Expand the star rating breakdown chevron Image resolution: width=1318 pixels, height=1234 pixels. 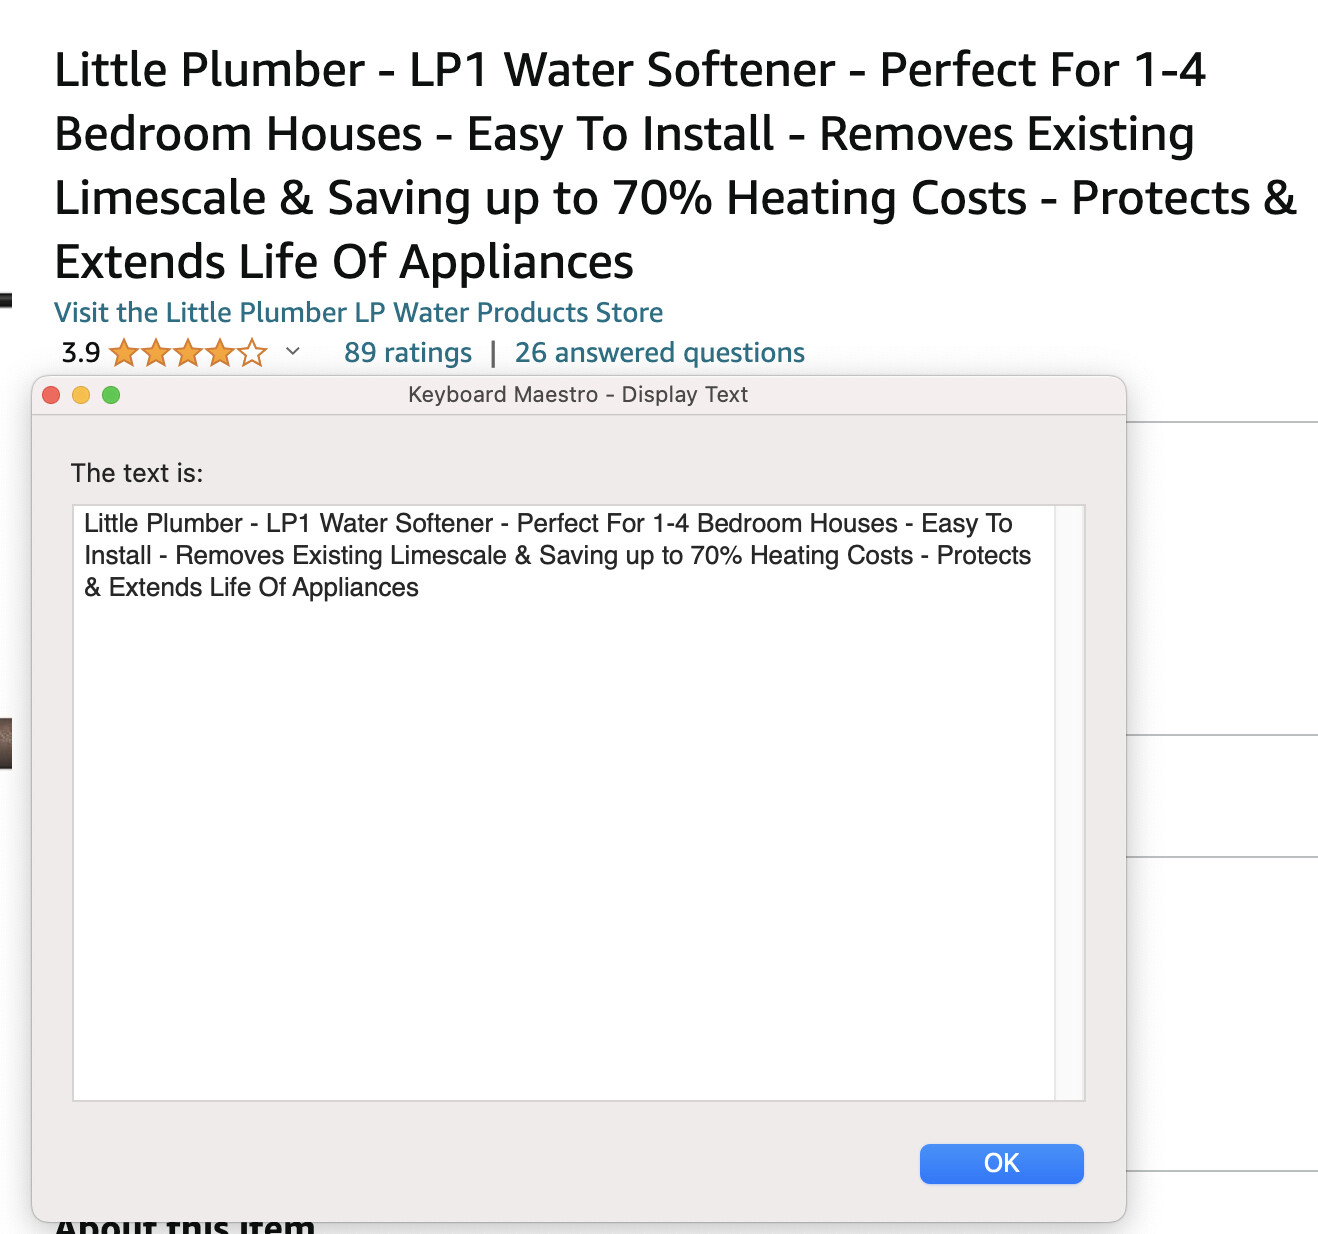pyautogui.click(x=293, y=351)
